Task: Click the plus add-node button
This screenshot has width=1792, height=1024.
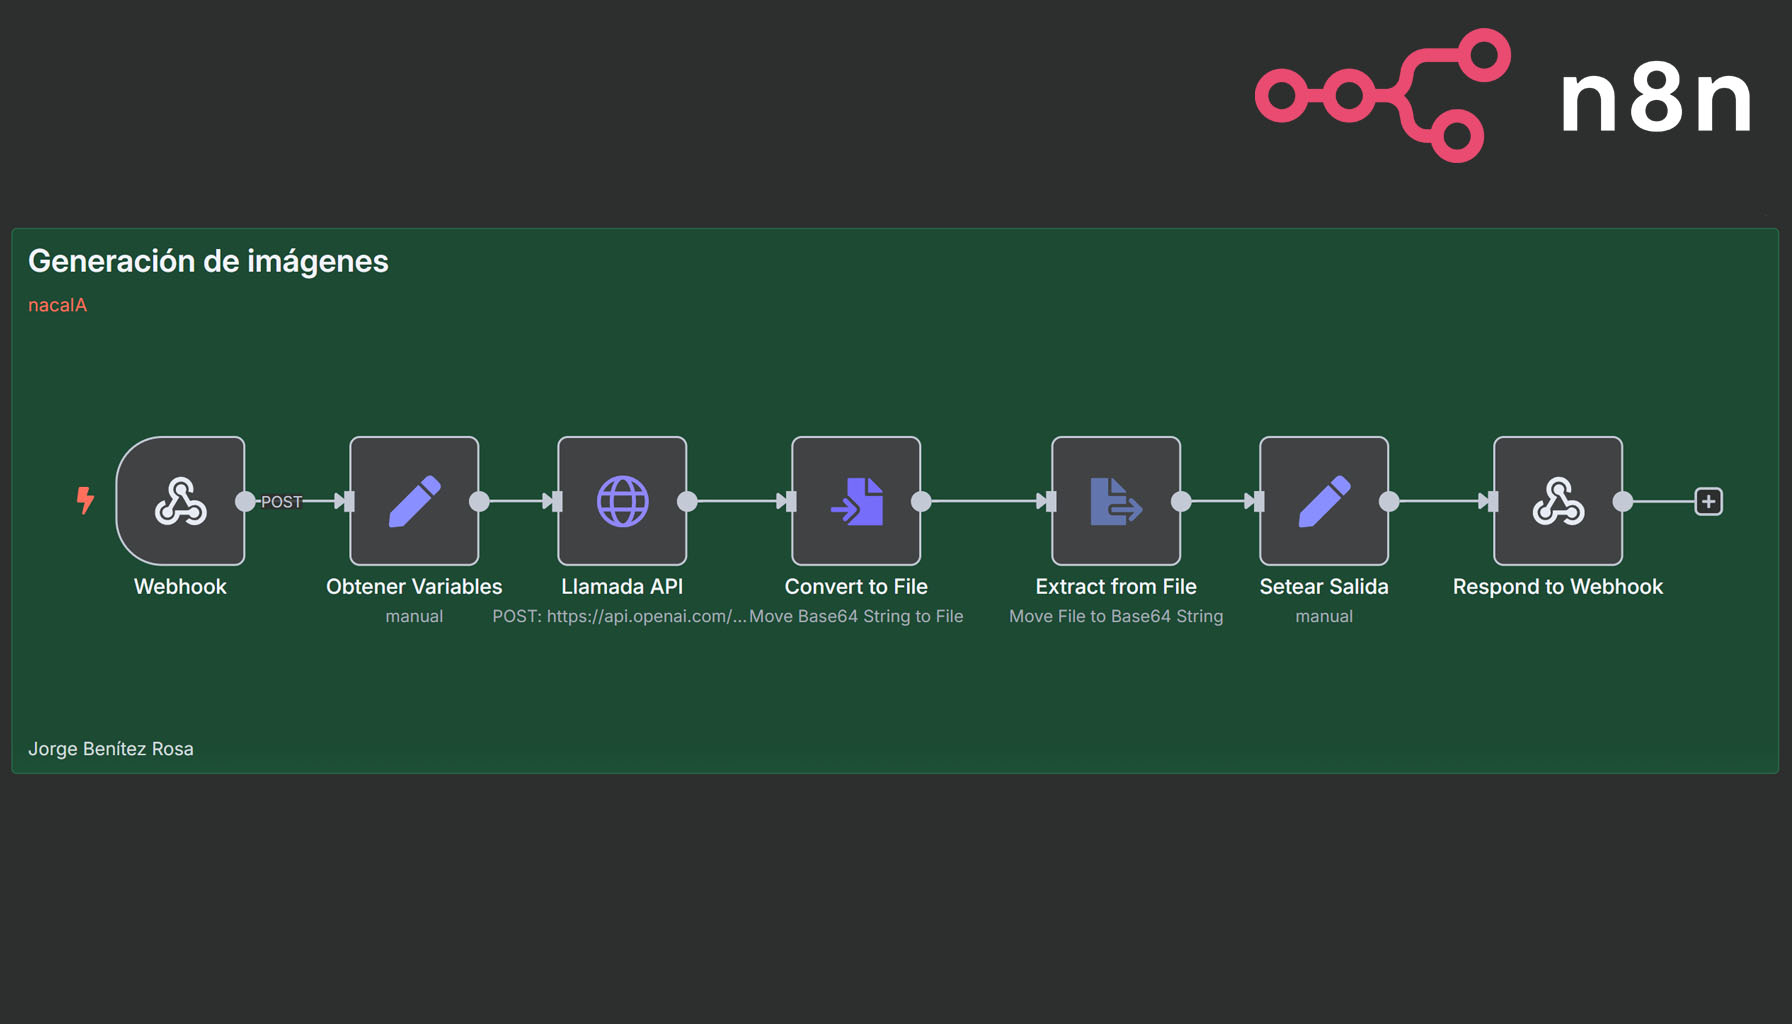Action: pos(1709,501)
